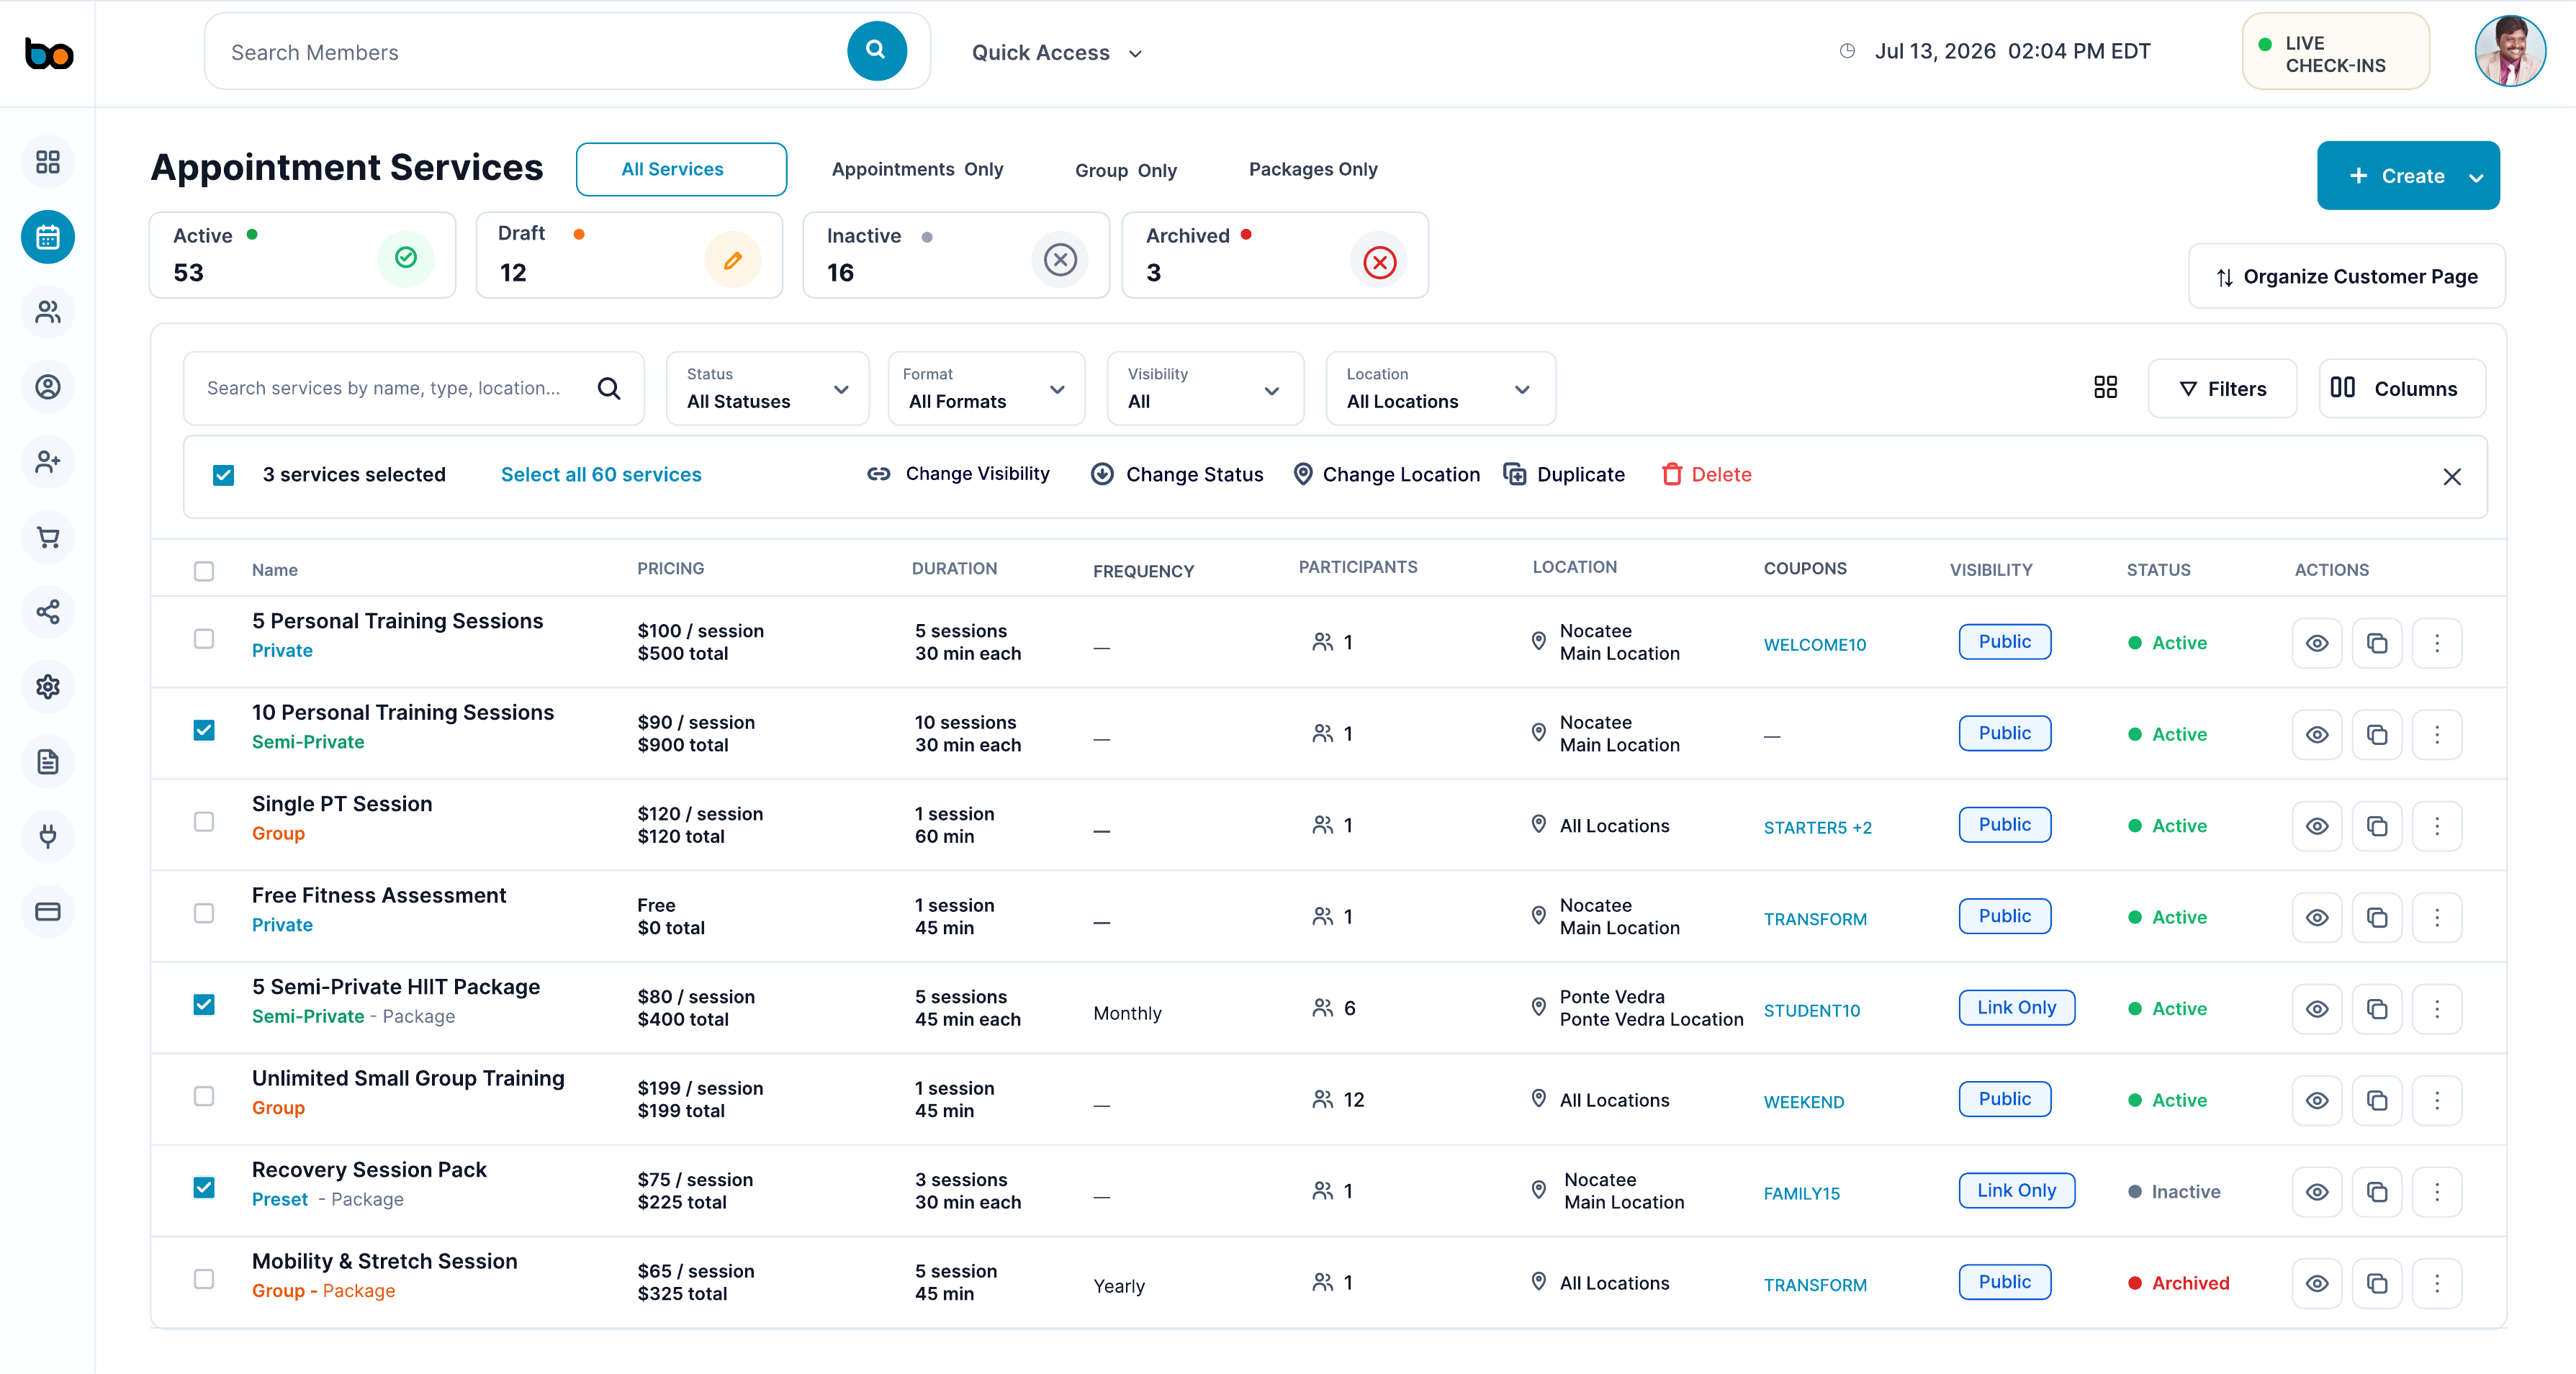Filter by the Inactive 16 status card
Image resolution: width=2576 pixels, height=1374 pixels.
[x=956, y=255]
